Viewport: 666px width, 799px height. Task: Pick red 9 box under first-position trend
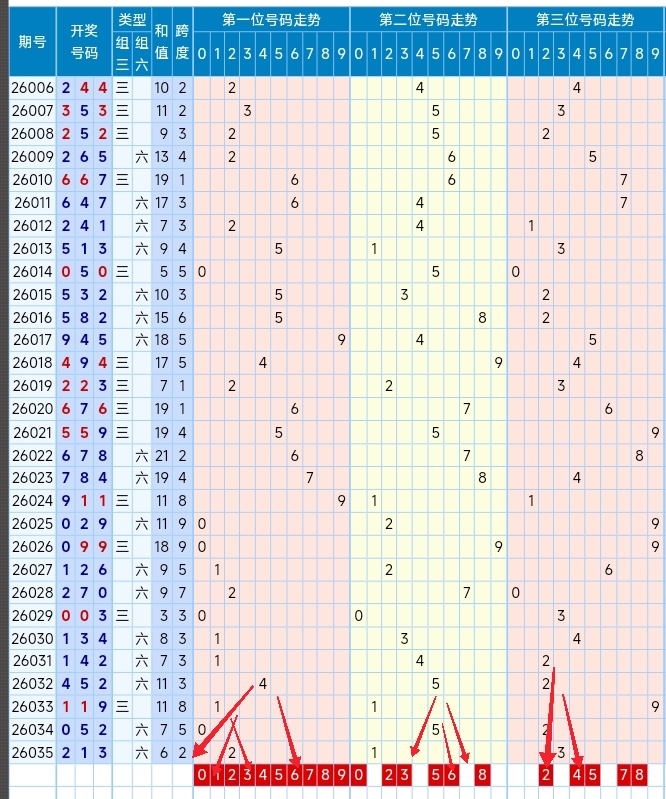341,775
